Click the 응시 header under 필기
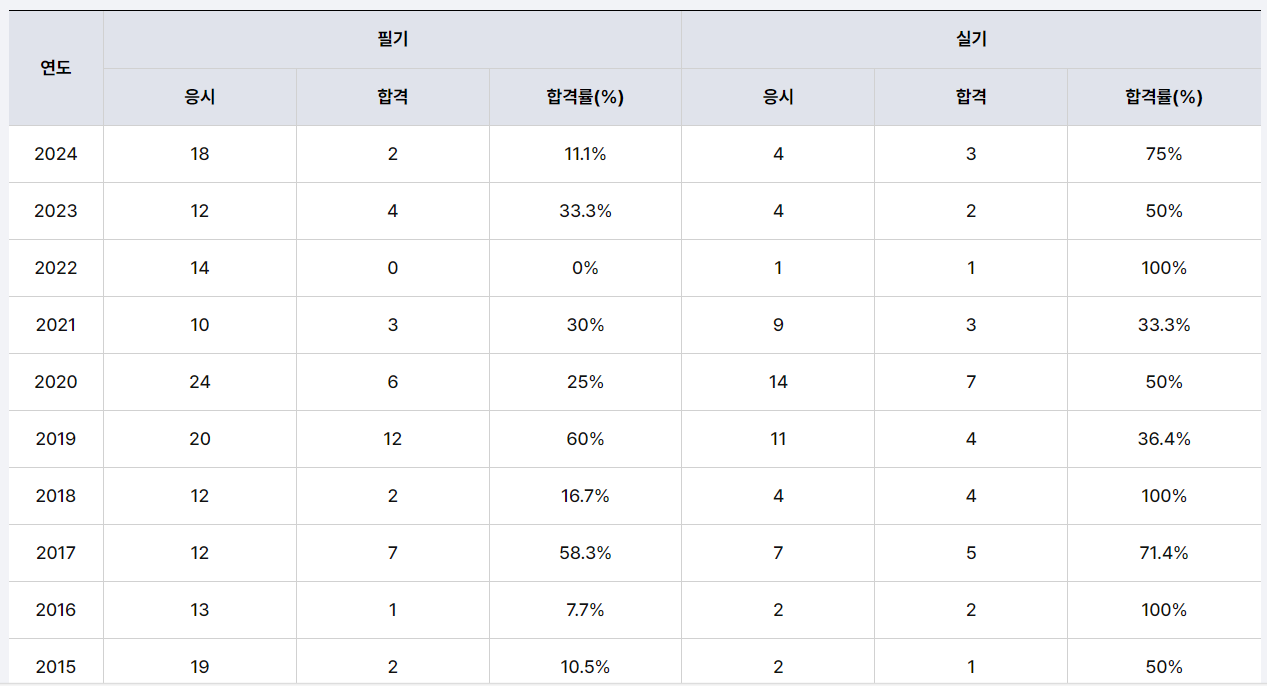1267x686 pixels. 200,97
